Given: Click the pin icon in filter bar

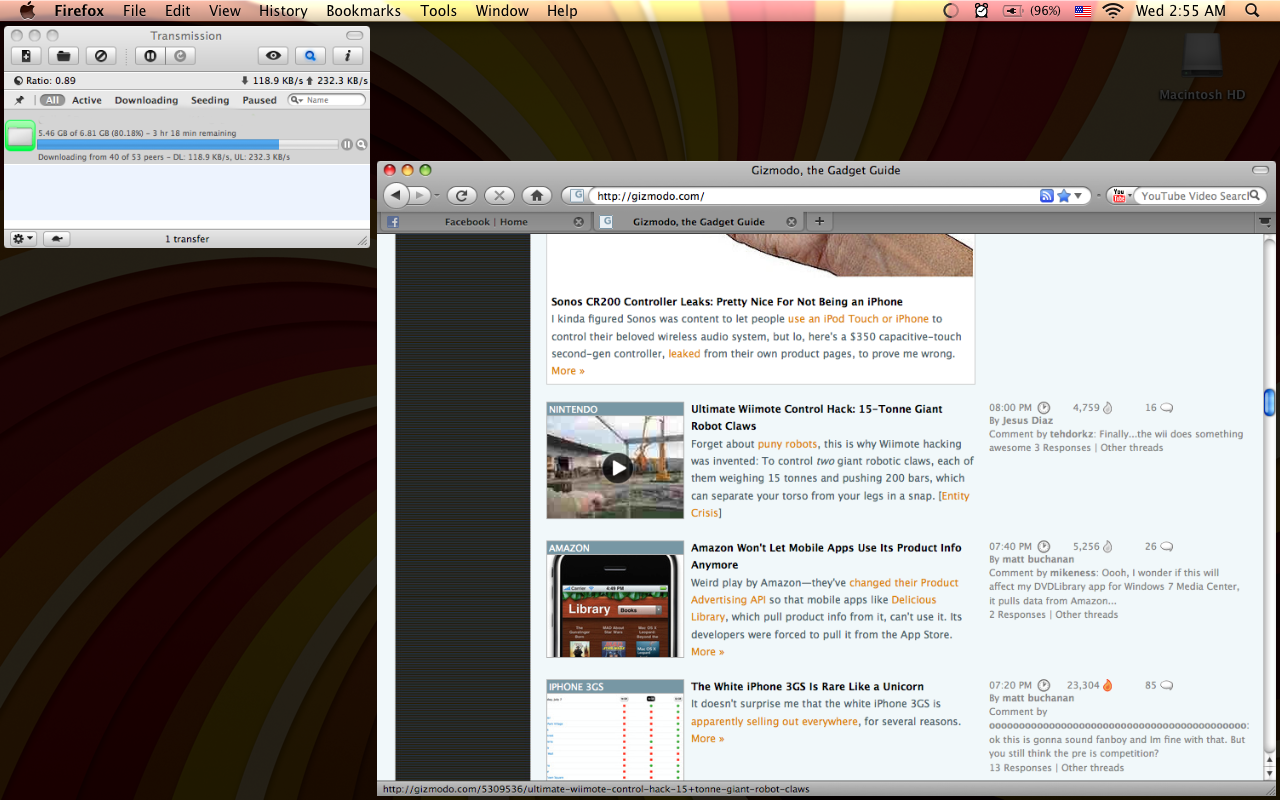Looking at the screenshot, I should [x=20, y=100].
